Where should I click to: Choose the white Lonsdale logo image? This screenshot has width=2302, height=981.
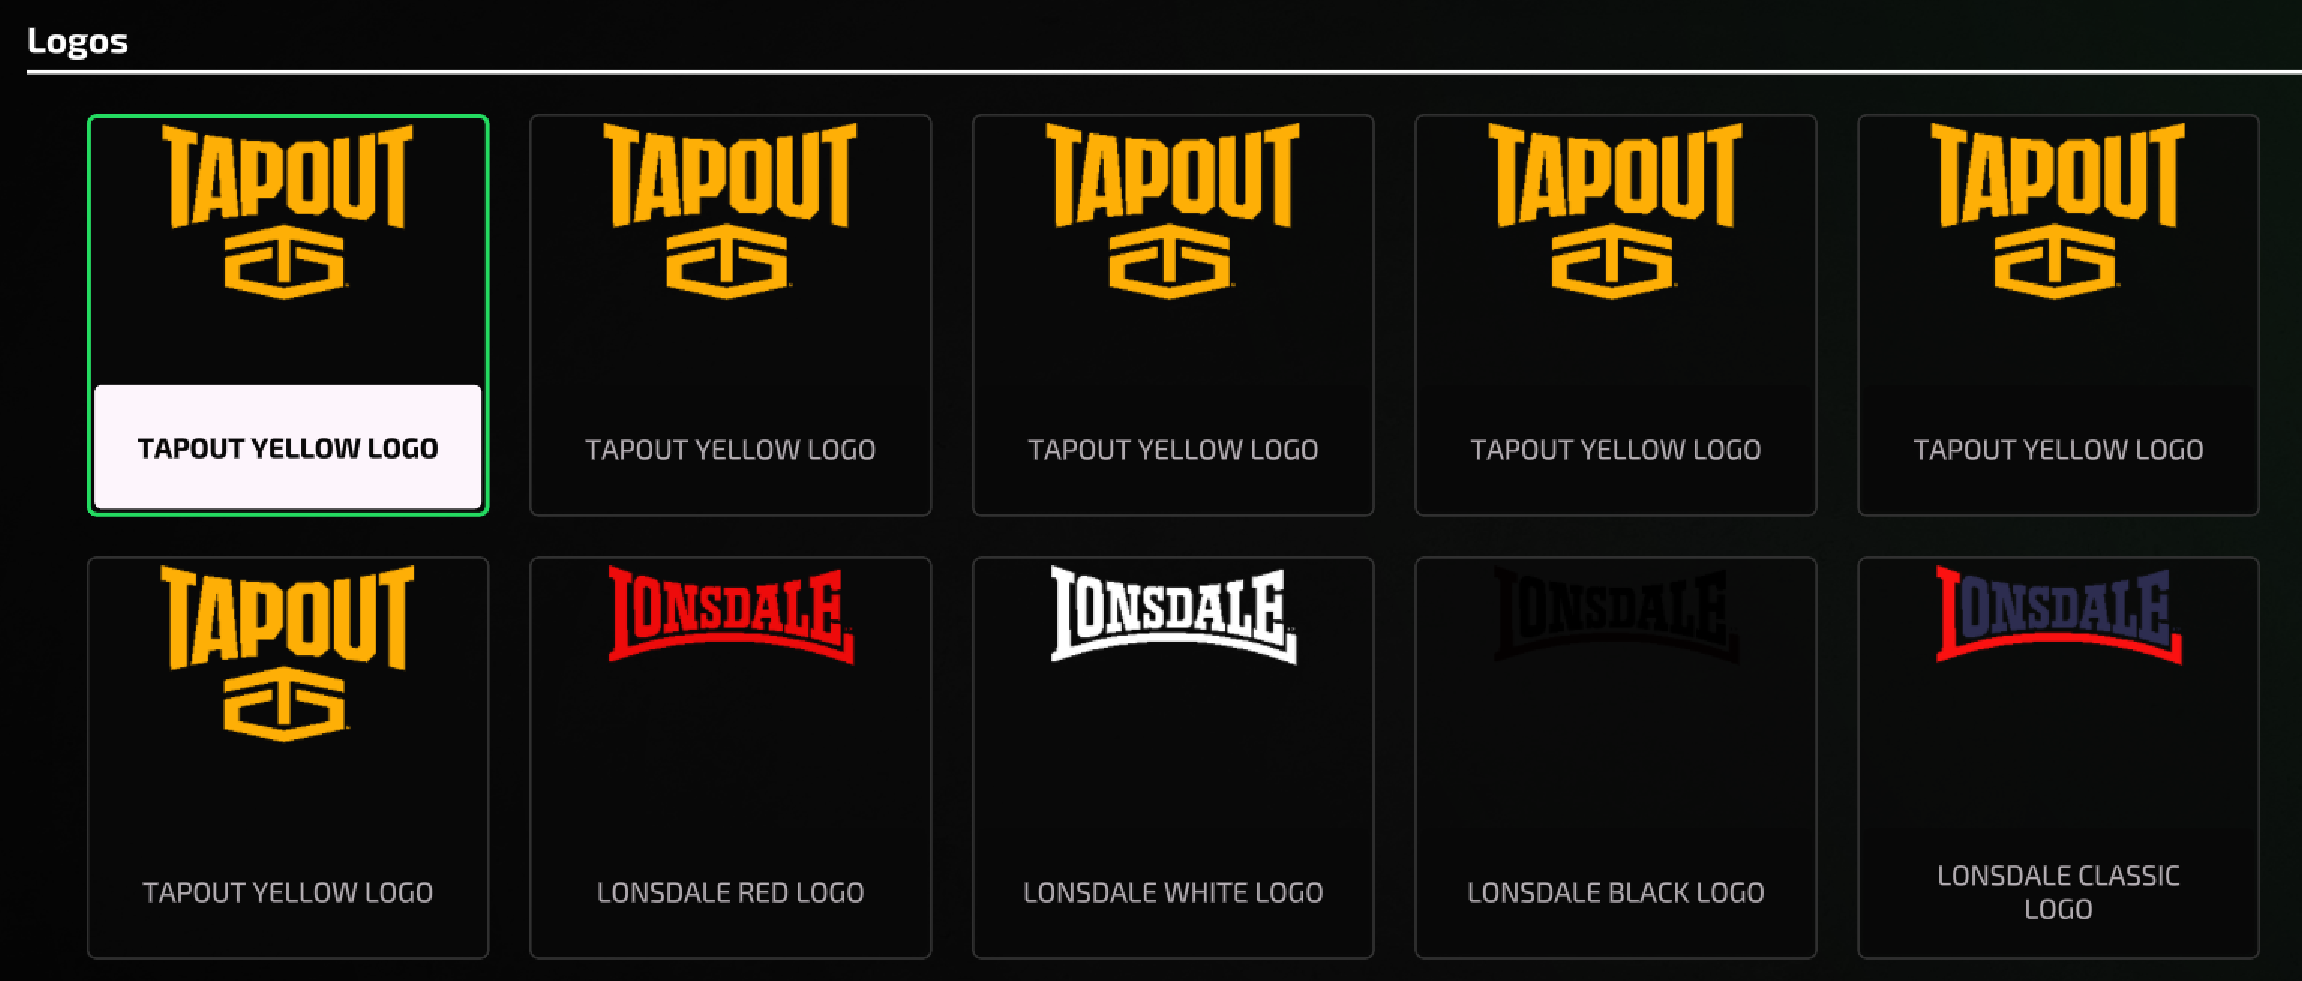1173,614
